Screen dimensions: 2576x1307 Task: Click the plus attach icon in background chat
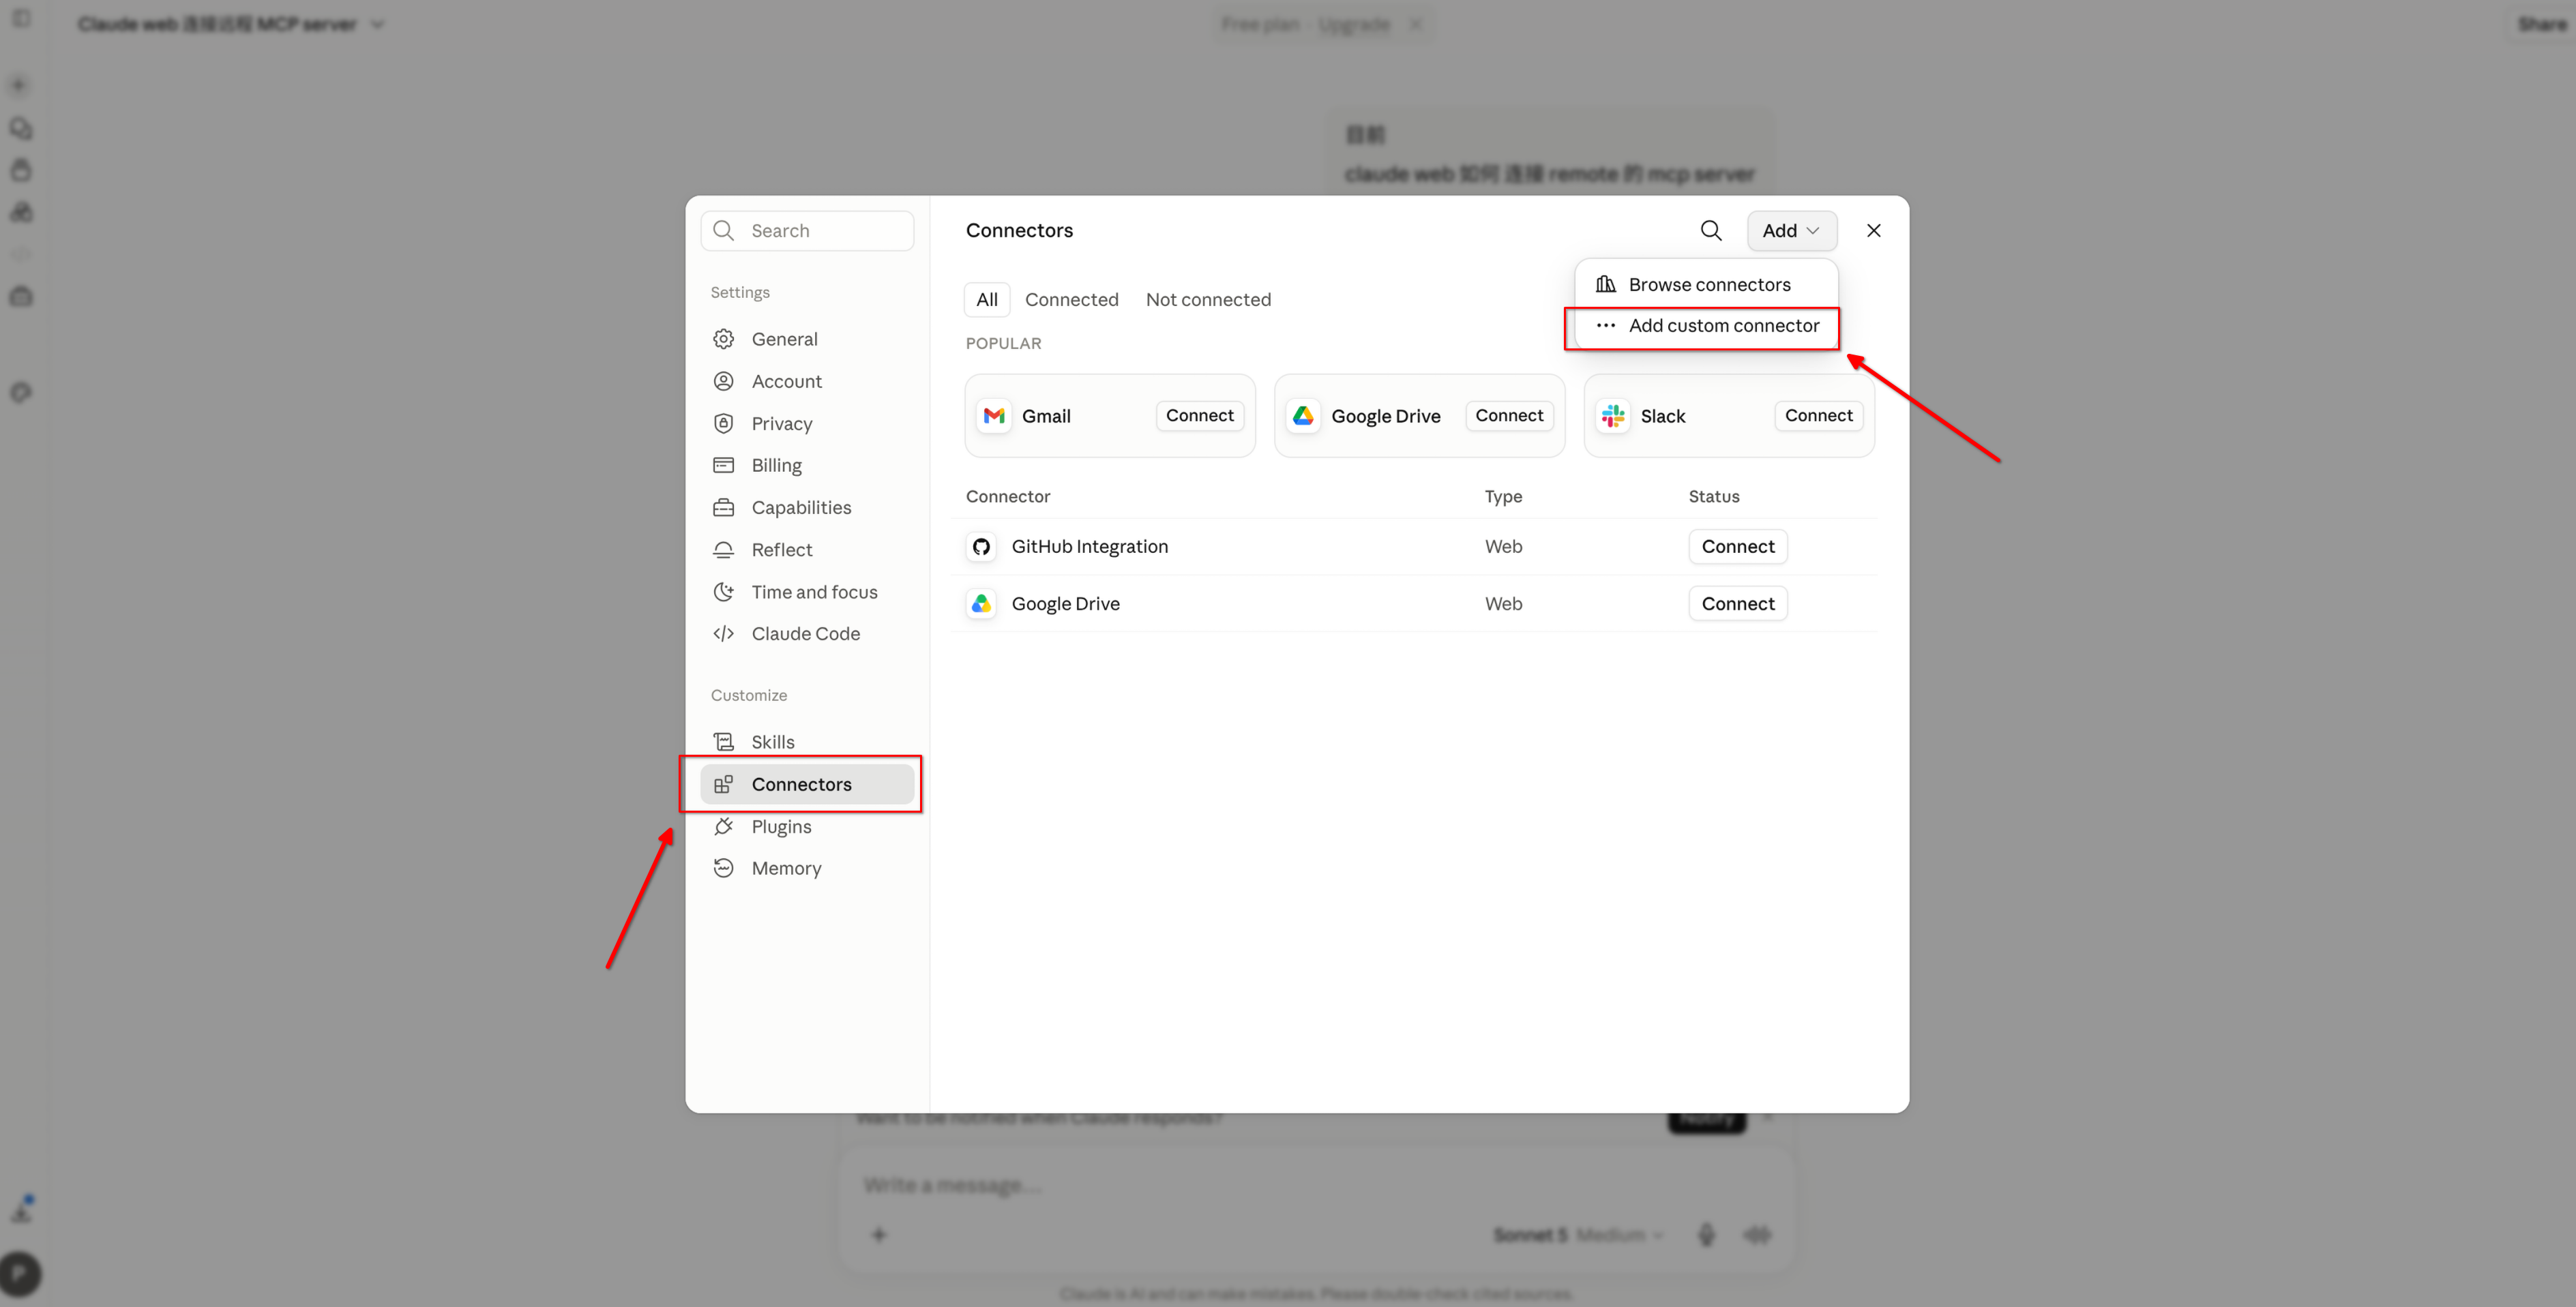point(878,1235)
